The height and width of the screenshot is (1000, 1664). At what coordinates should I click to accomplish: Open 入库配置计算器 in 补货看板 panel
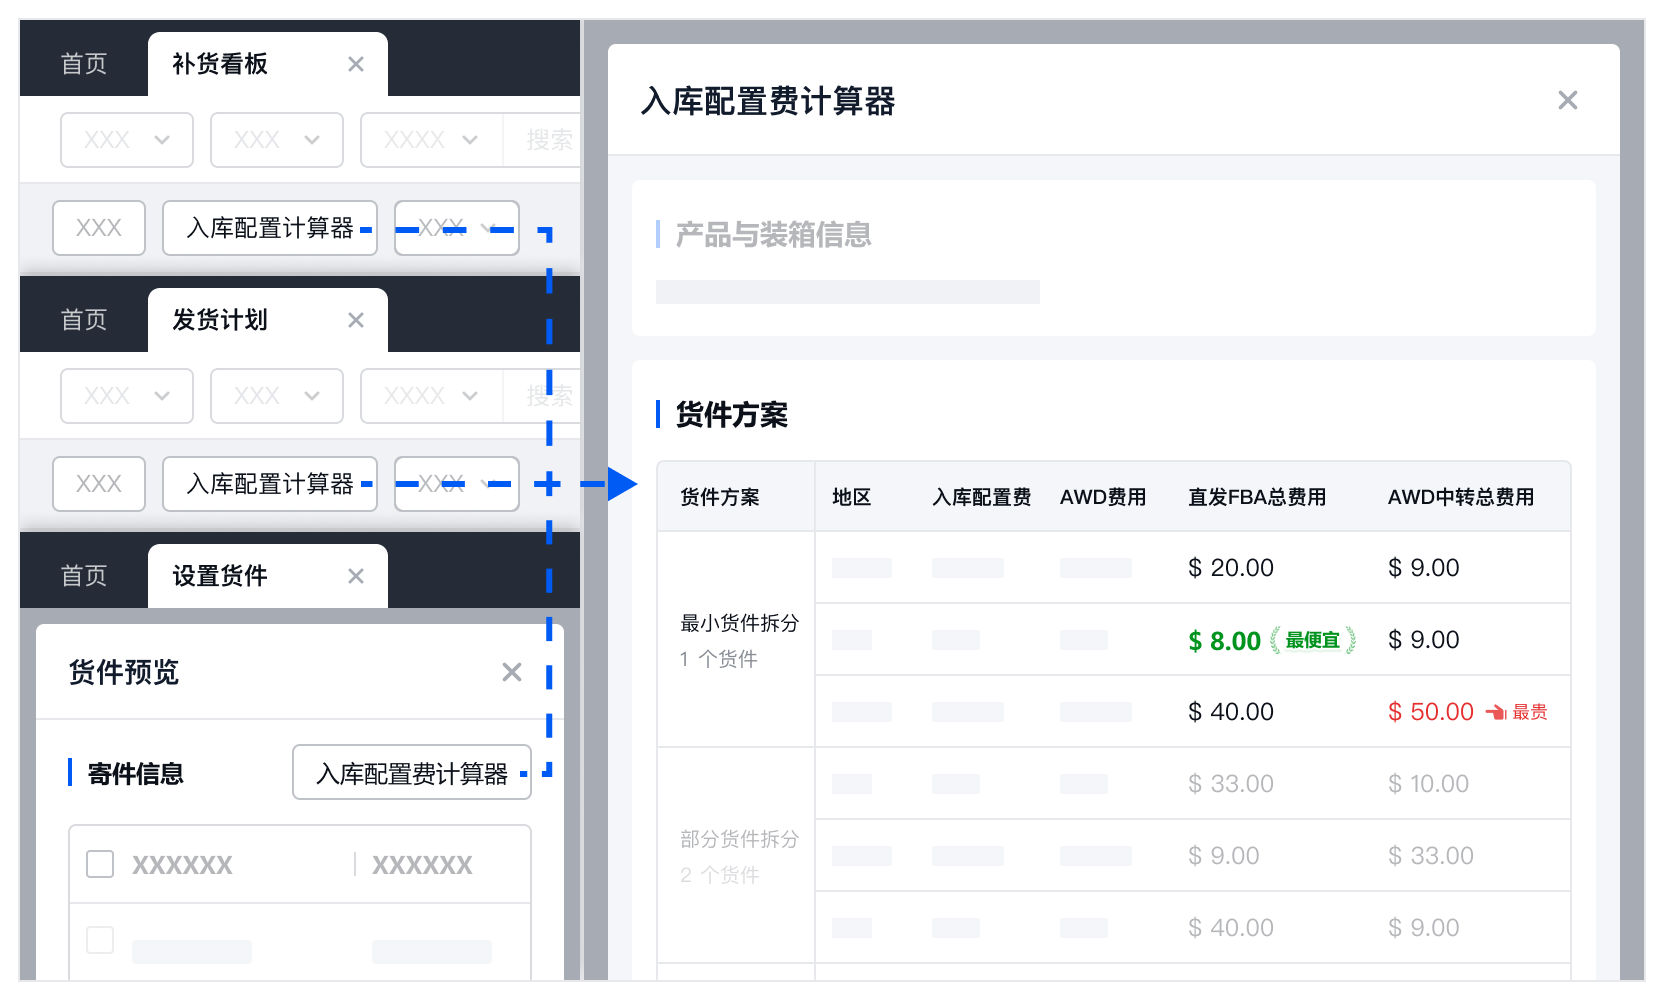click(x=270, y=228)
